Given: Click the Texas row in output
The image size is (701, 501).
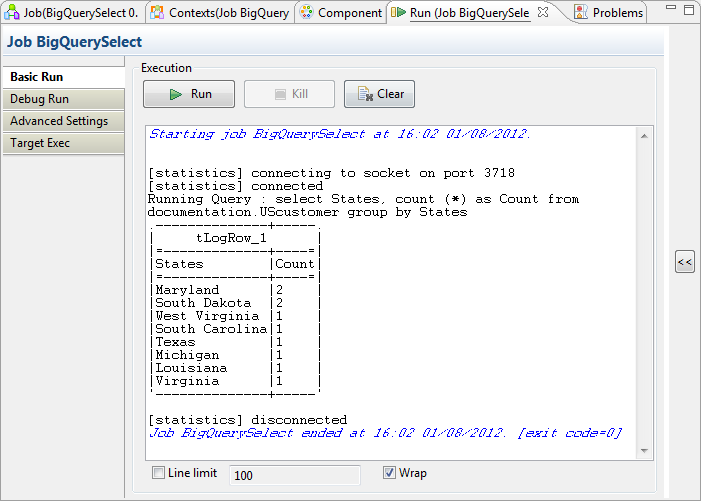Looking at the screenshot, I should coord(235,342).
